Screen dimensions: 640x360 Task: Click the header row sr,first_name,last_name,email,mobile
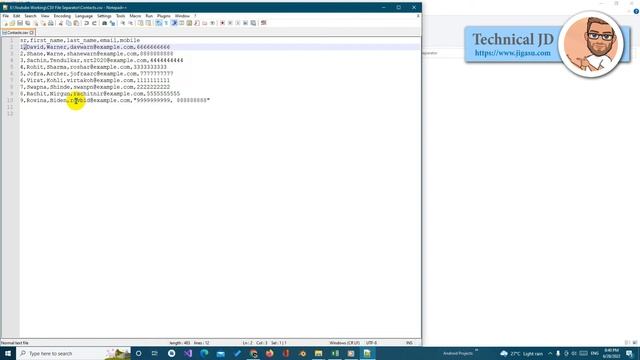click(80, 40)
